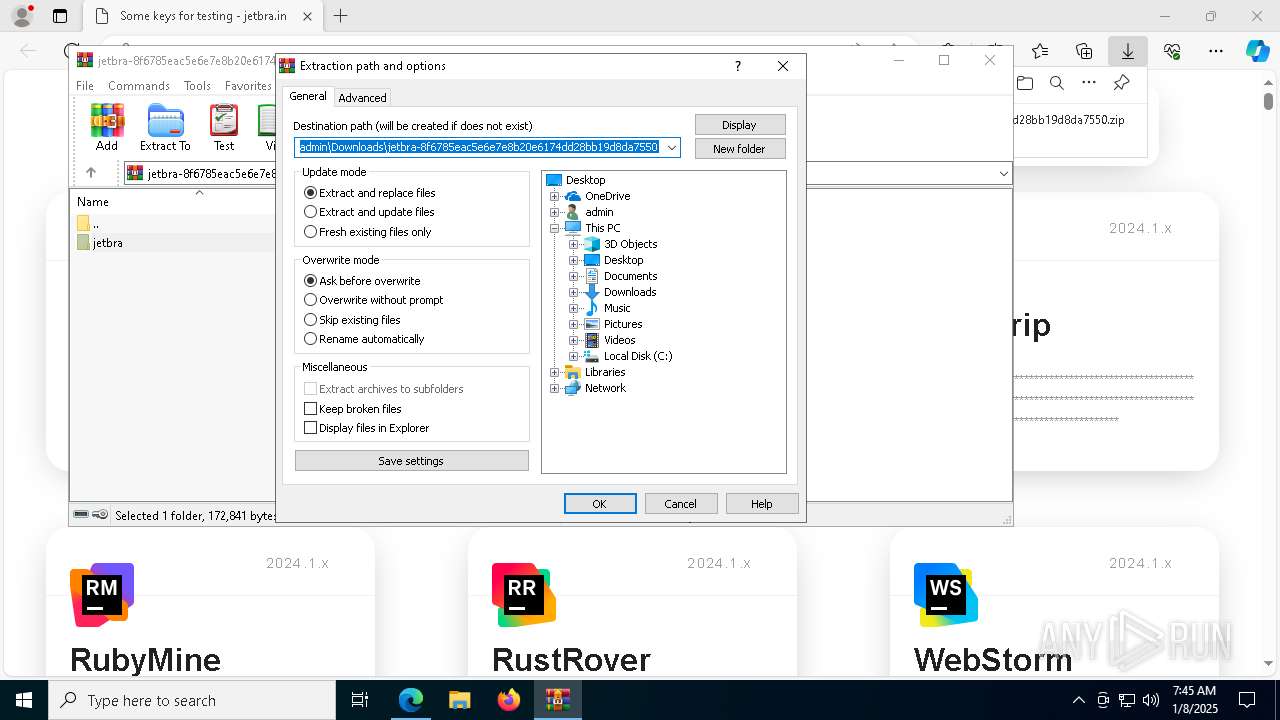Click WinRAR taskbar icon
The image size is (1280, 720).
558,700
